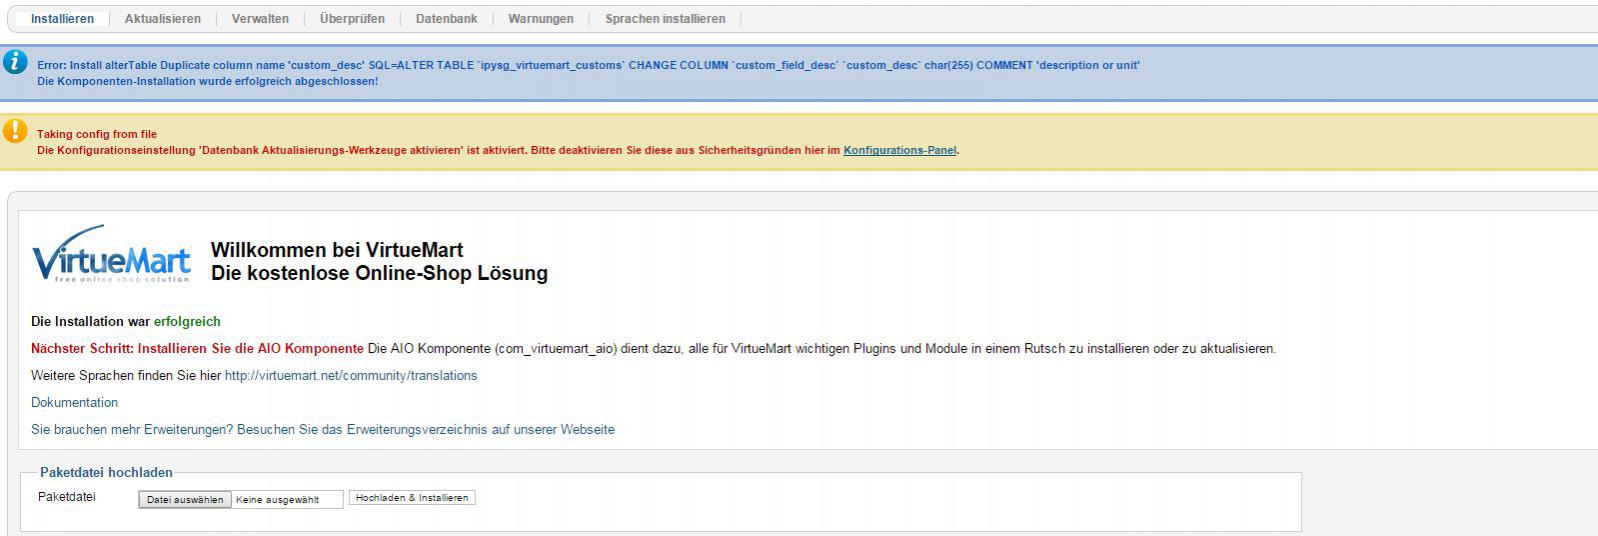The width and height of the screenshot is (1598, 536).
Task: Switch to the Installieren tab
Action: [62, 19]
